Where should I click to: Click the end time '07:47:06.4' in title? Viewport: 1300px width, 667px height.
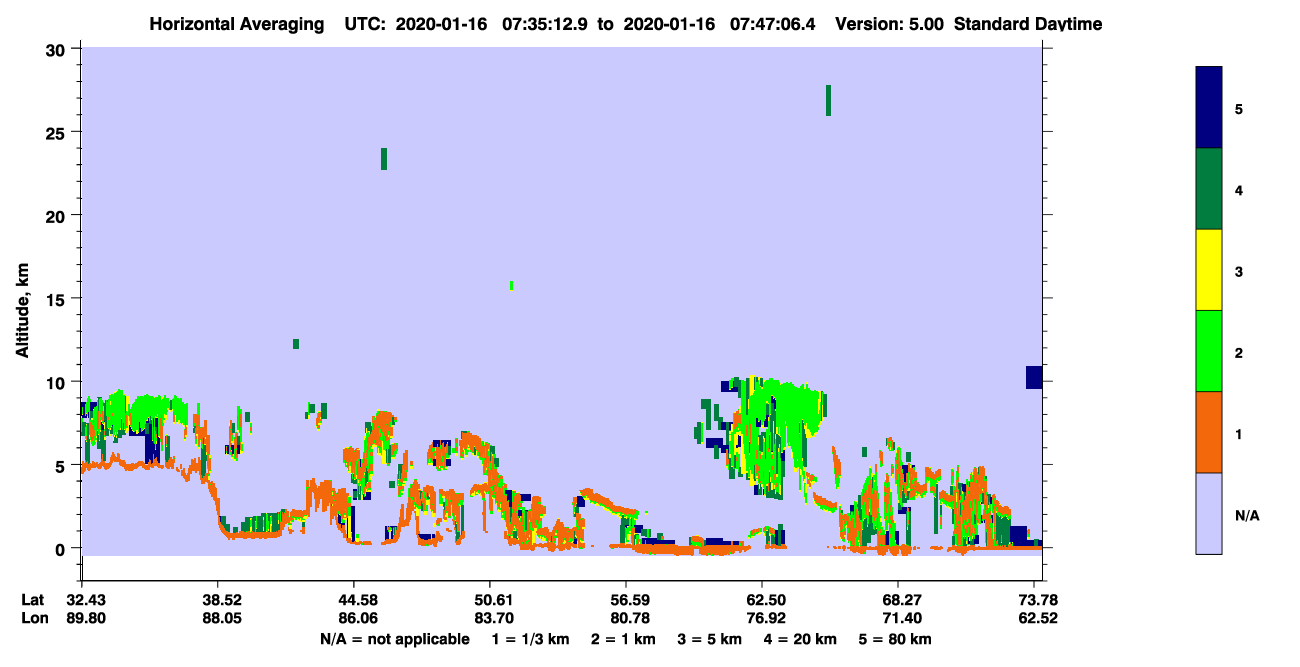tap(774, 24)
